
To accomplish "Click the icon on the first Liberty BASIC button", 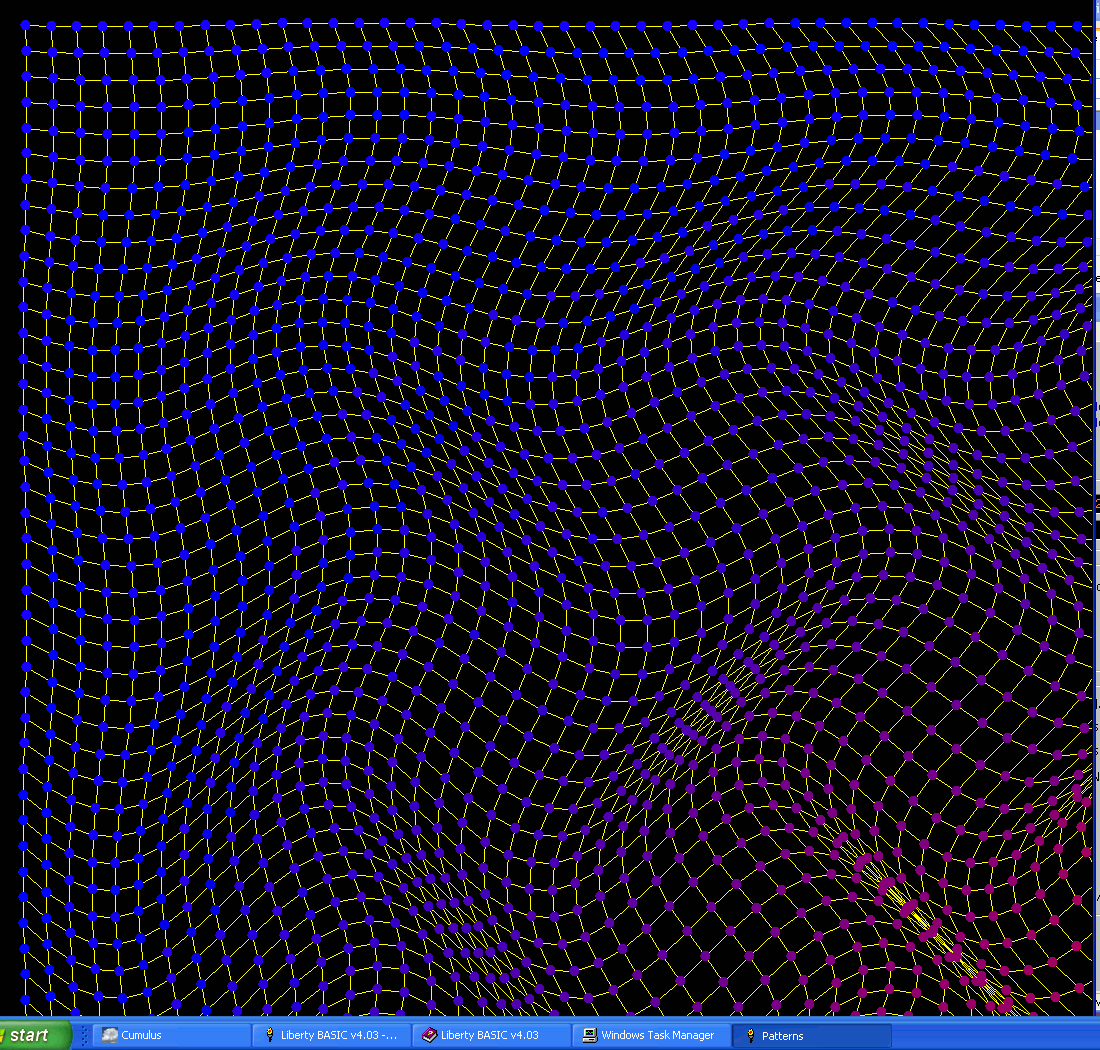I will pyautogui.click(x=270, y=1035).
